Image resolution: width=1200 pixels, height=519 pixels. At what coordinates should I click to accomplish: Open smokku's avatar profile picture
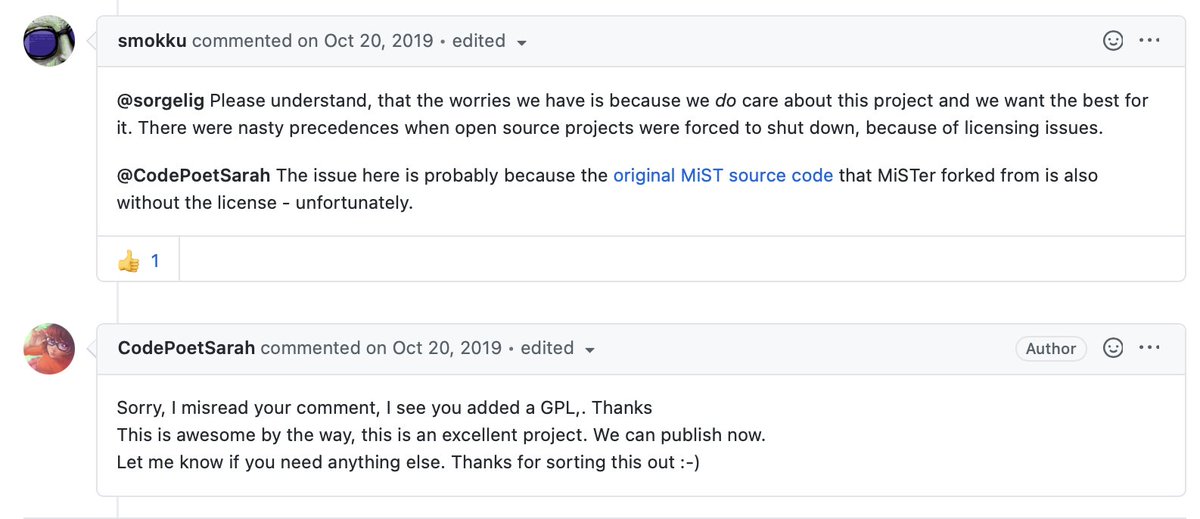tap(49, 42)
